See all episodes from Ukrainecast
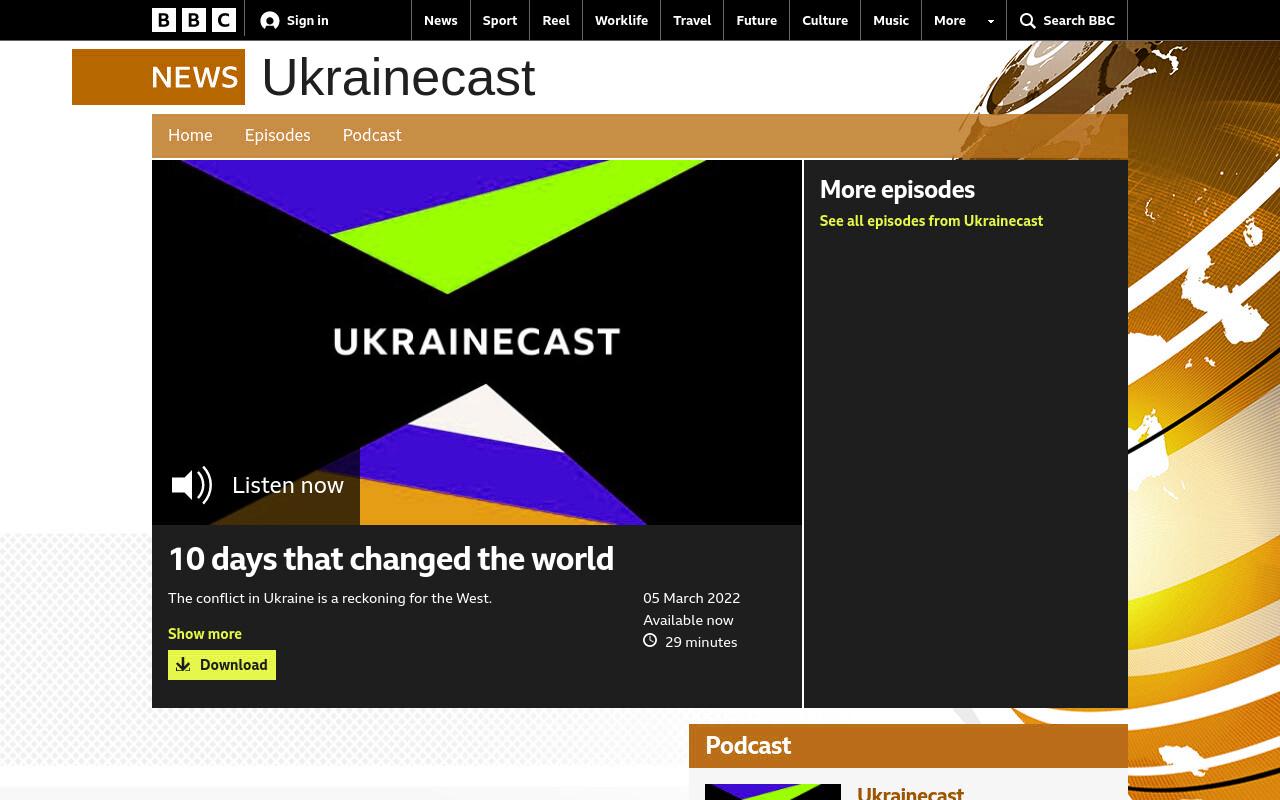The width and height of the screenshot is (1280, 800). pos(931,221)
